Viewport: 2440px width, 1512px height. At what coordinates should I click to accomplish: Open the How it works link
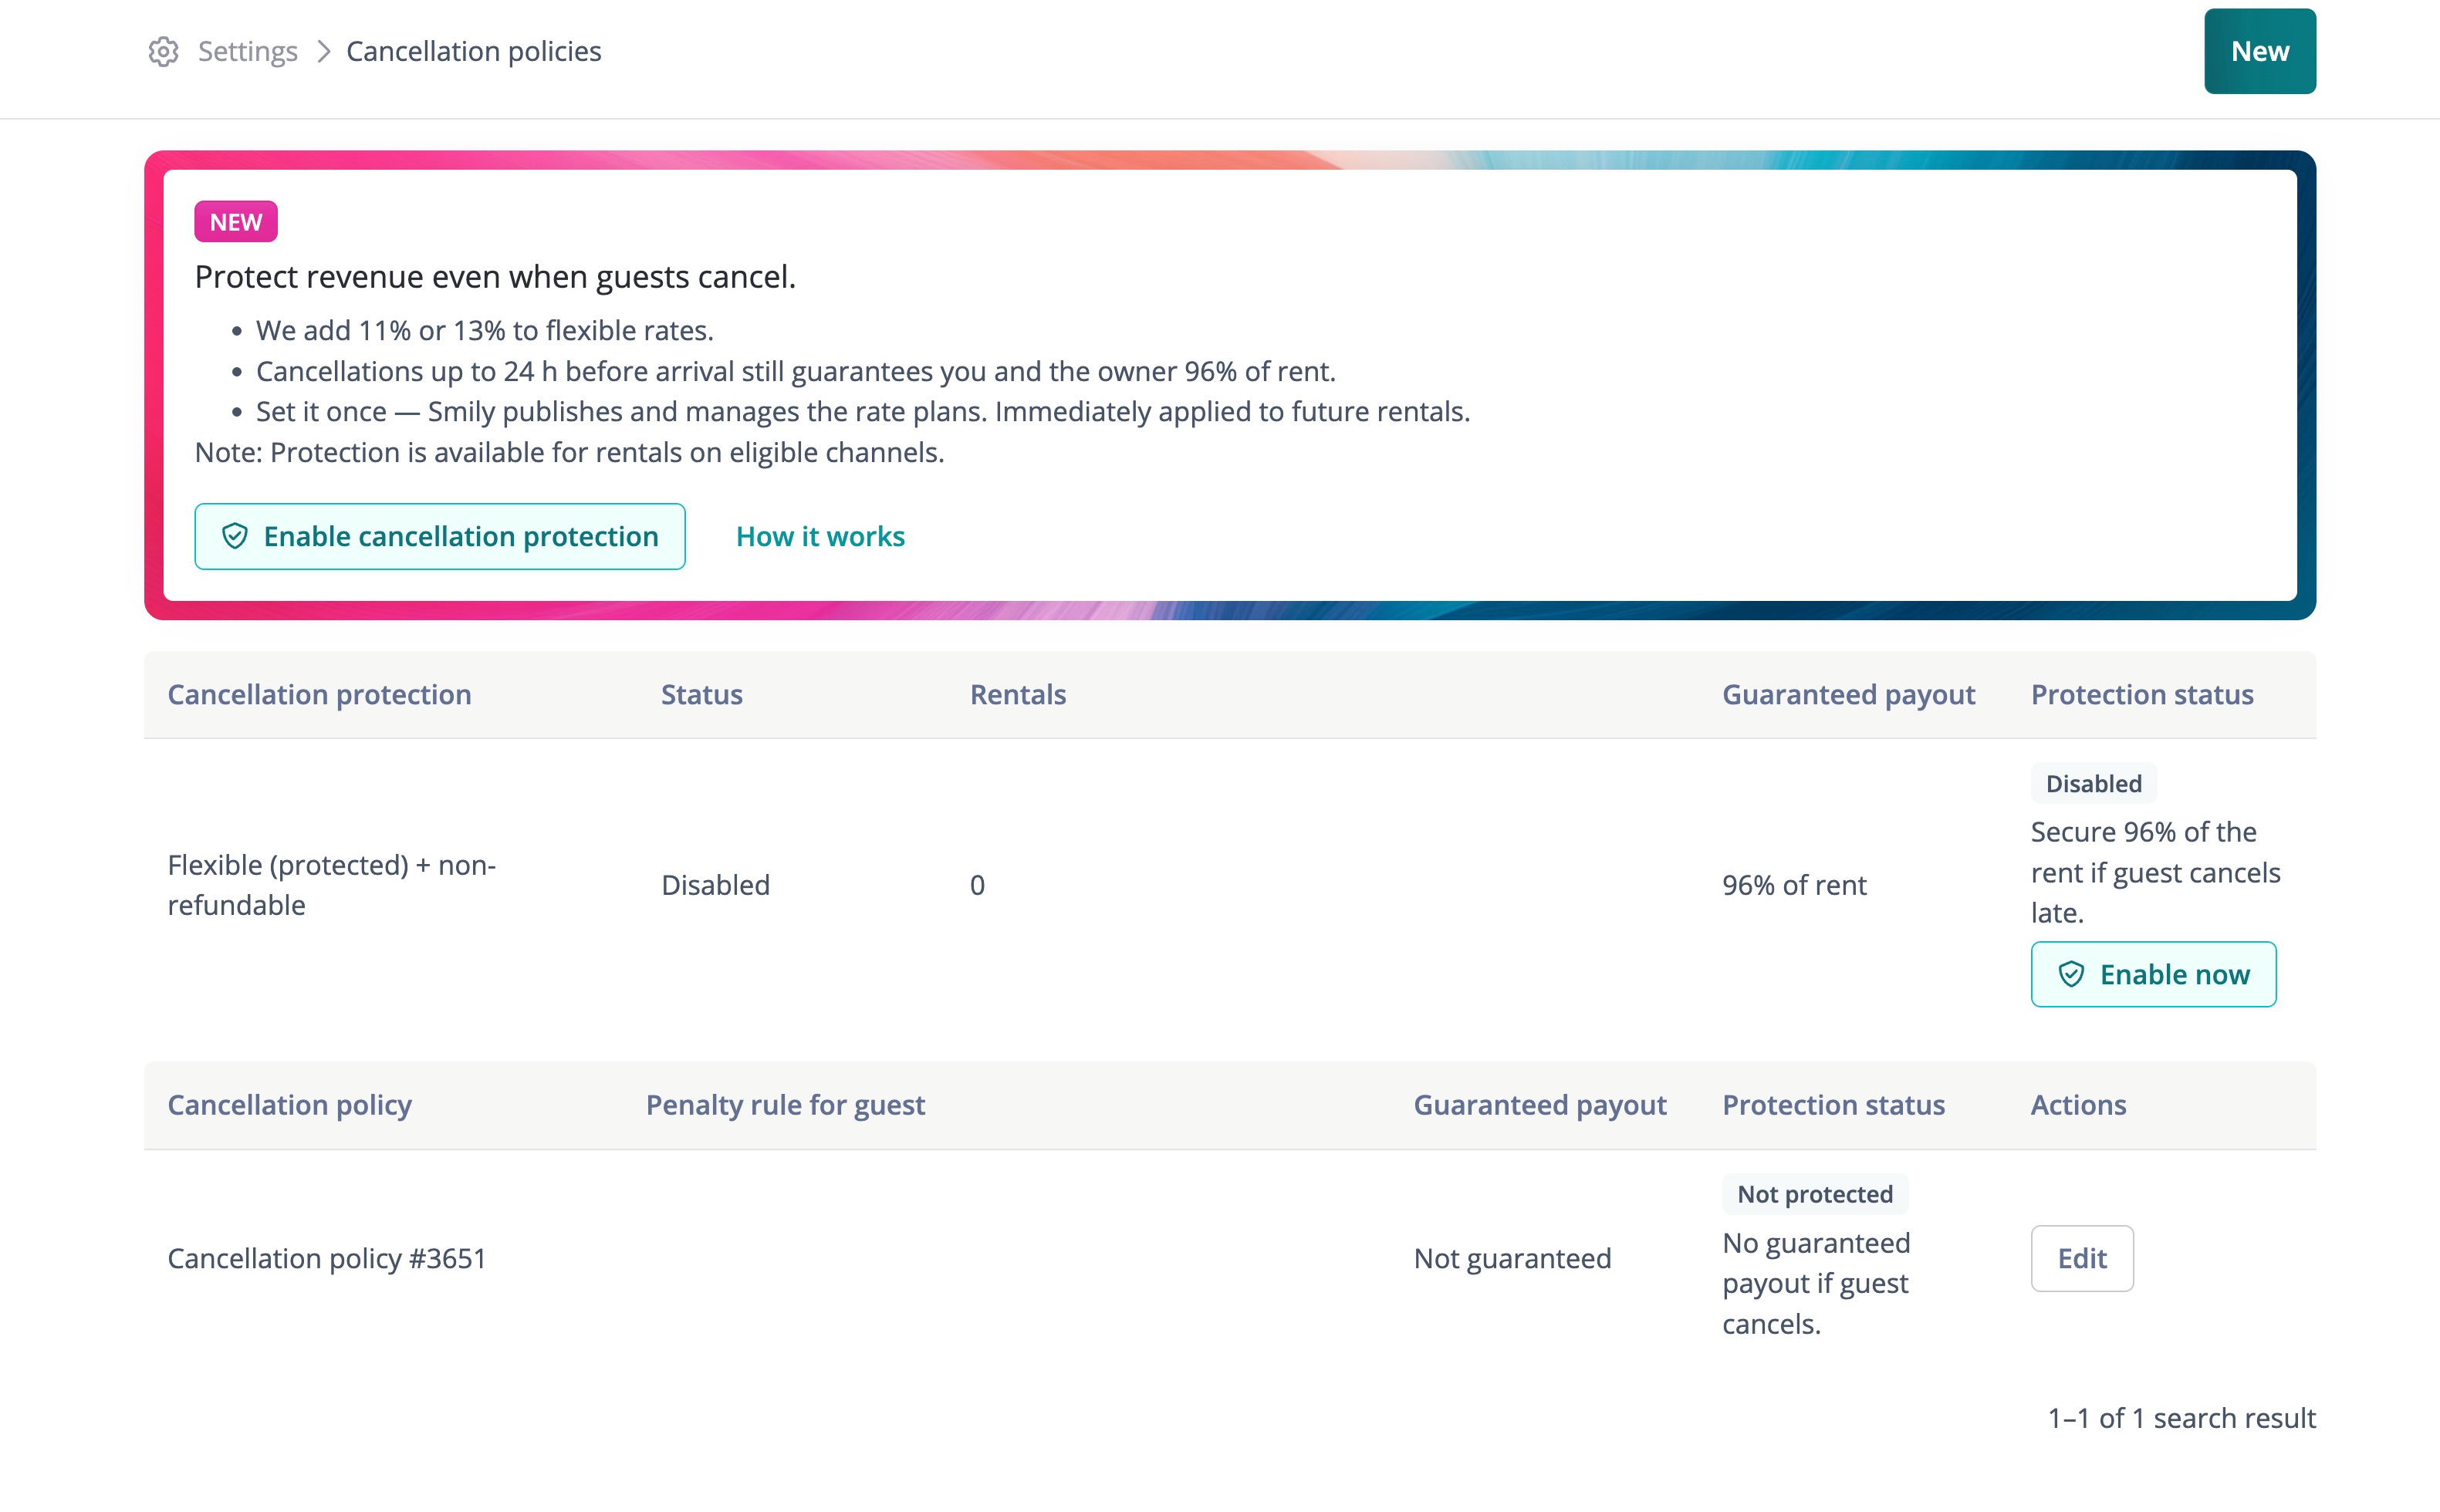[820, 536]
